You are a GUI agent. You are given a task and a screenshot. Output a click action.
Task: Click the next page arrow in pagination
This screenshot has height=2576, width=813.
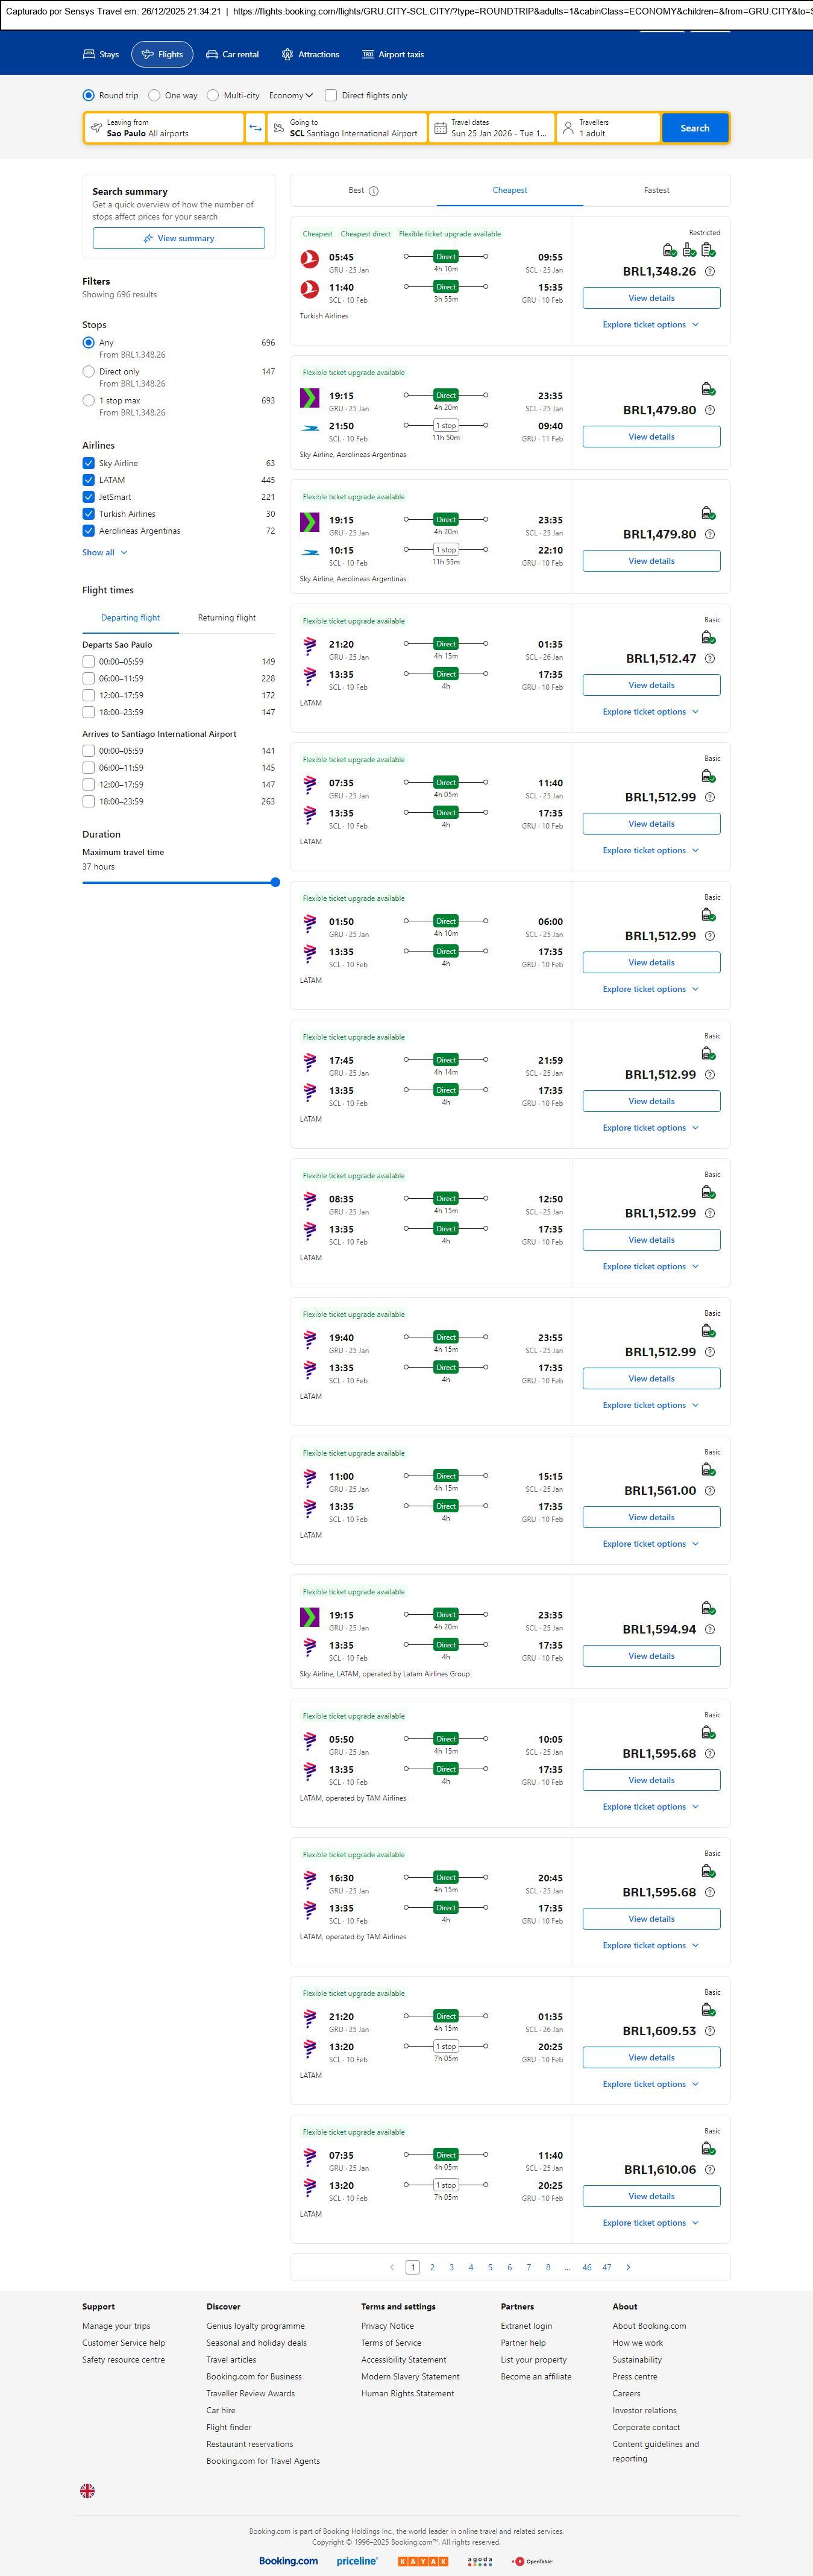pos(628,2267)
